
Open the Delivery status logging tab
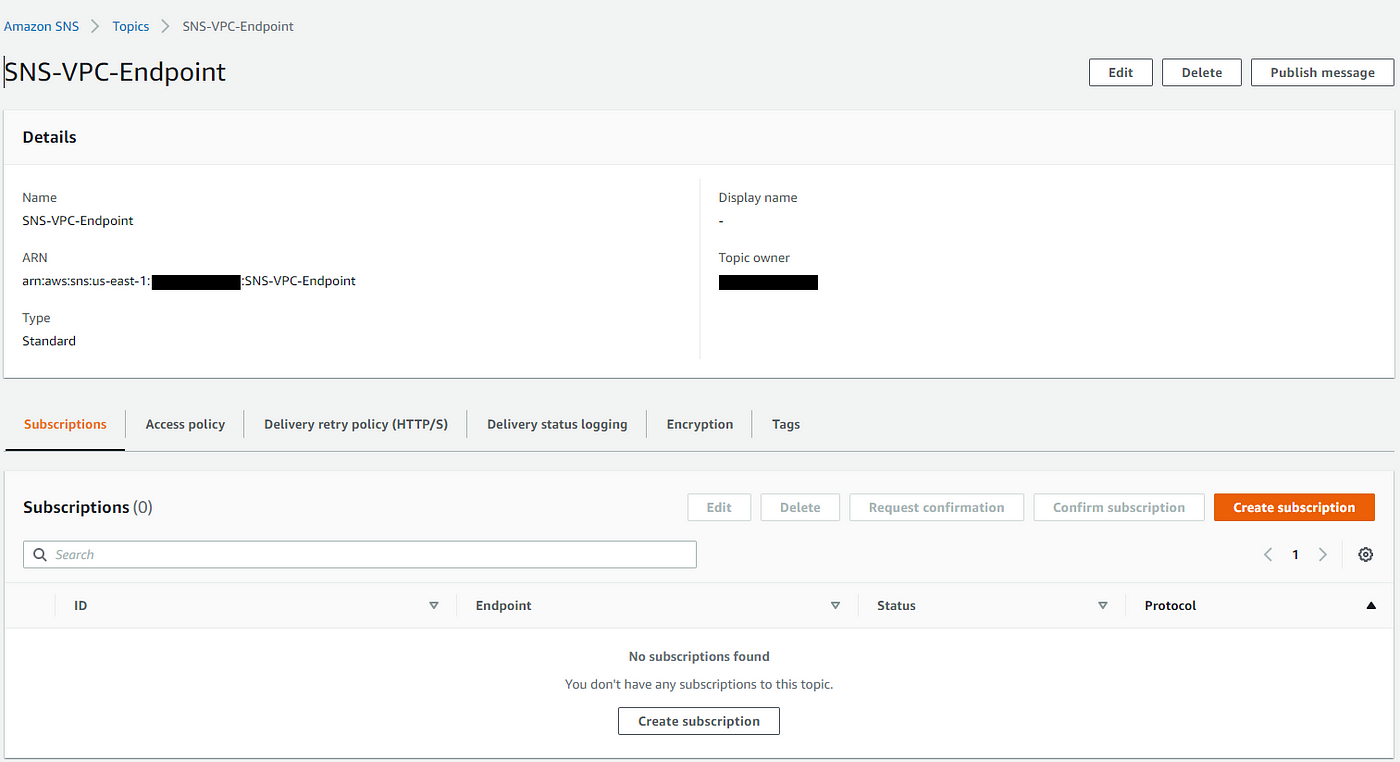[557, 424]
